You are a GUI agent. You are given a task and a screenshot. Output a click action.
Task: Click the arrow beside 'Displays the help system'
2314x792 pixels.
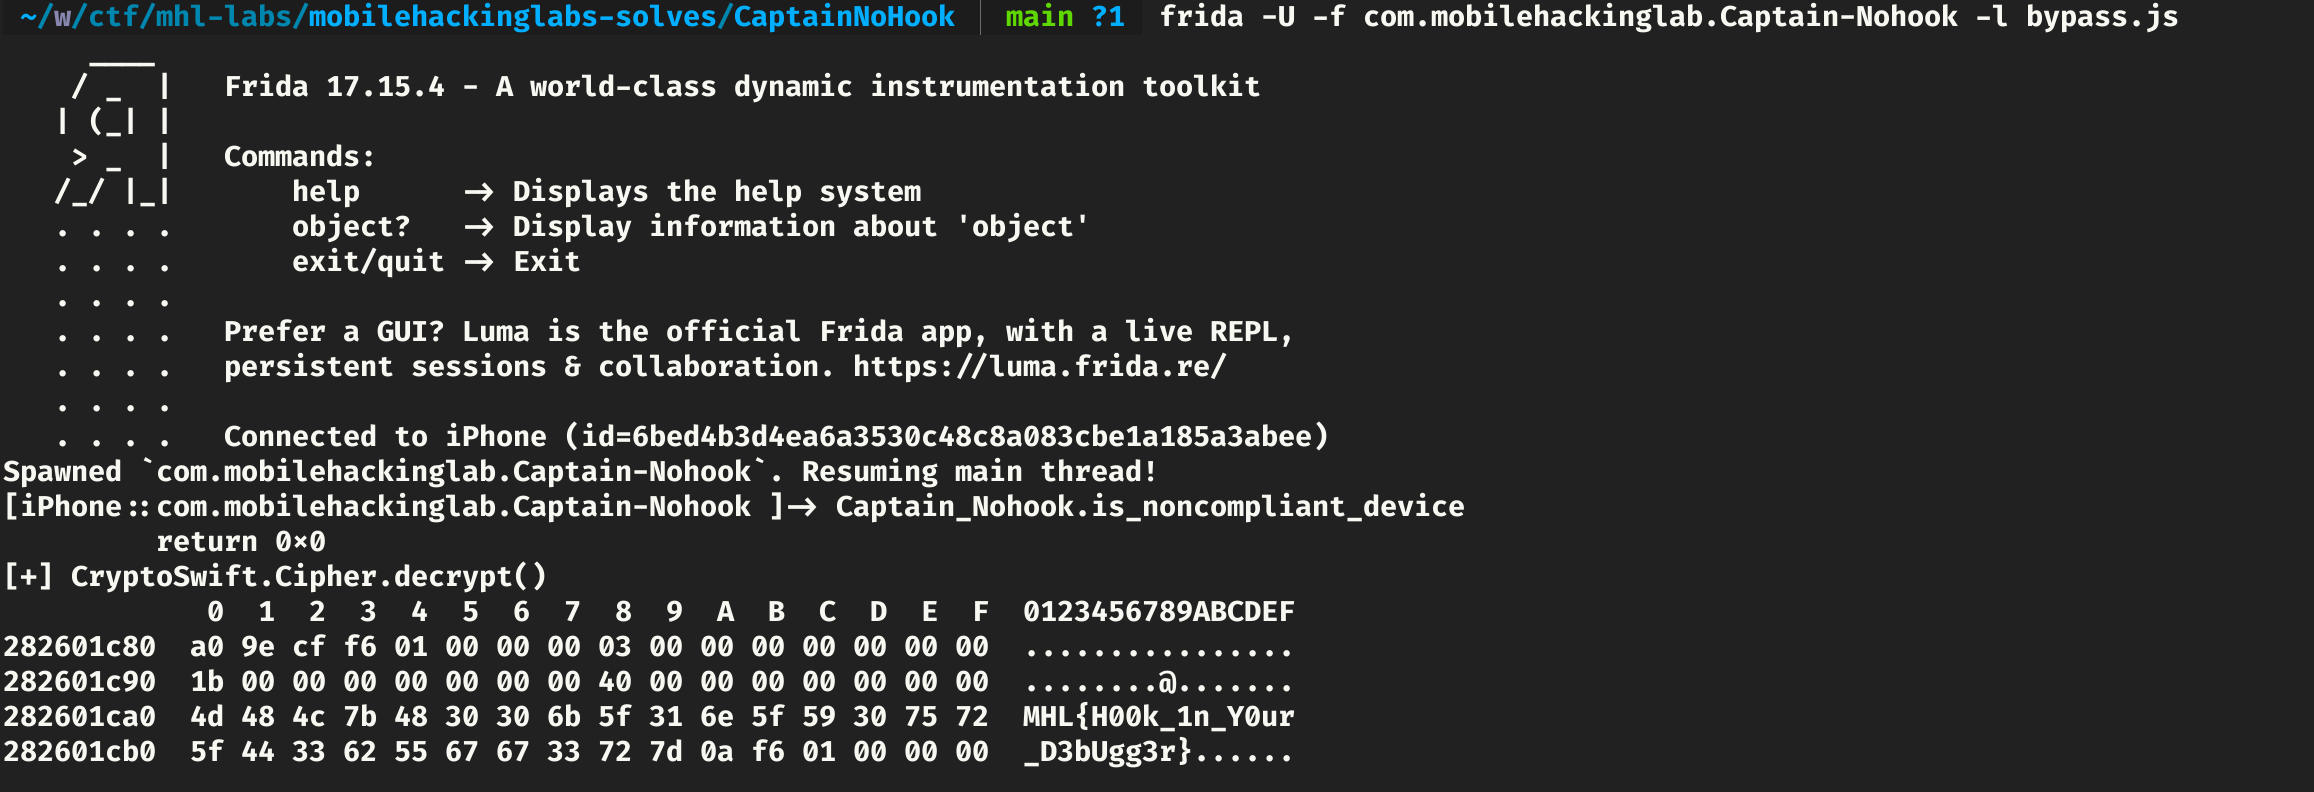coord(478,192)
